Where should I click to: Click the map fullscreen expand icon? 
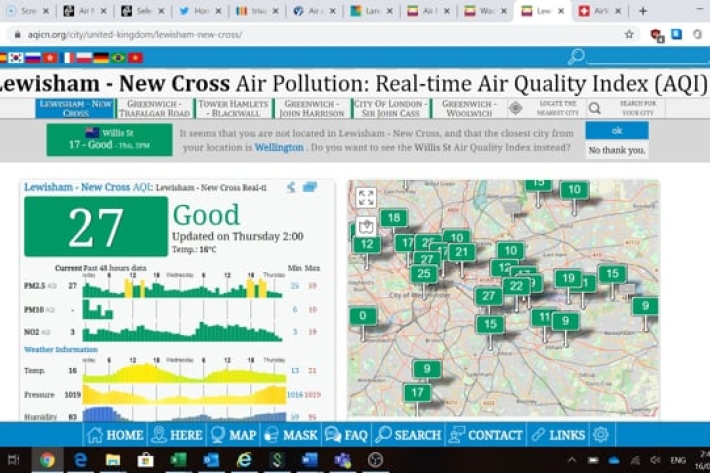pos(366,198)
